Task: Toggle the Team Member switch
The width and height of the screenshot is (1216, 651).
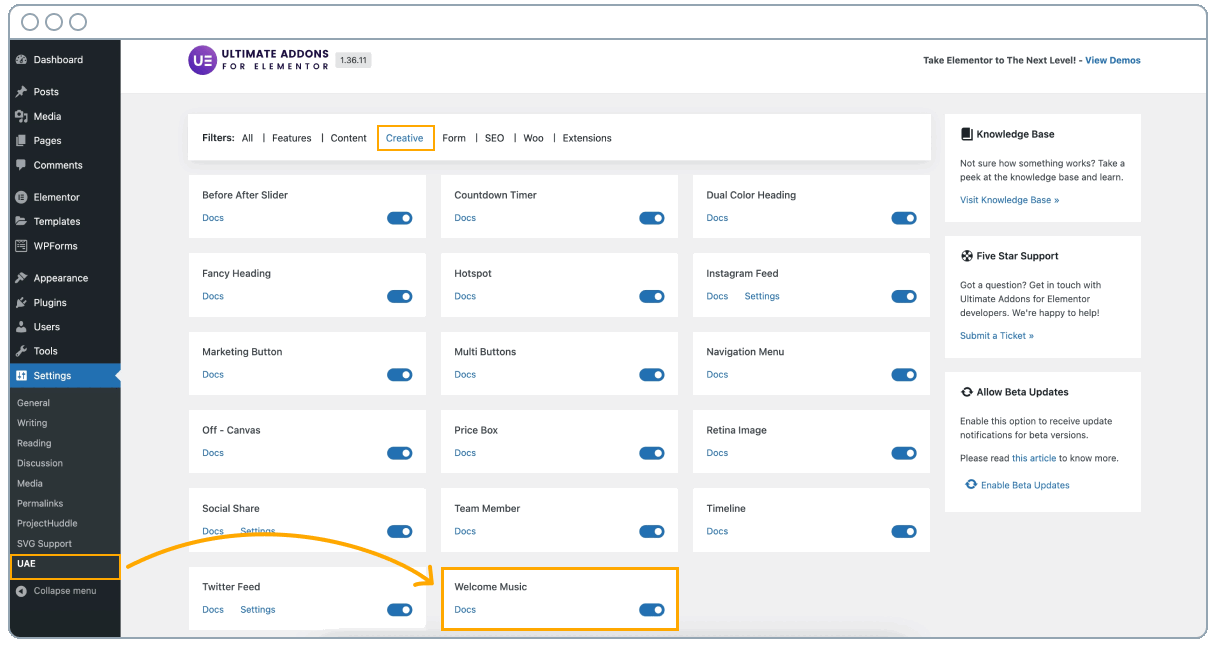Action: coord(652,532)
